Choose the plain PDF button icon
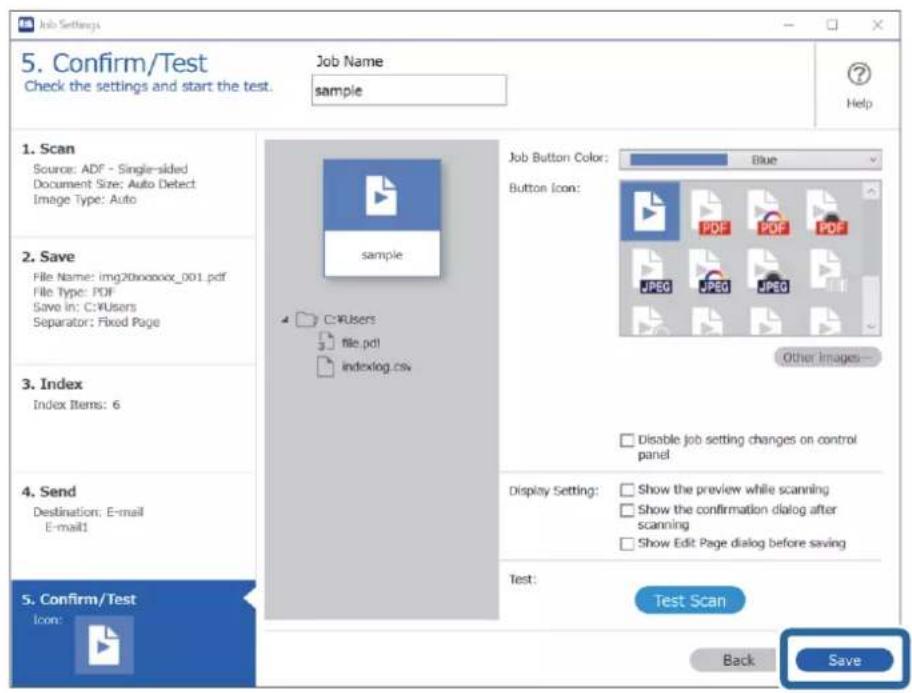Screen dimensions: 912x693 pos(709,211)
